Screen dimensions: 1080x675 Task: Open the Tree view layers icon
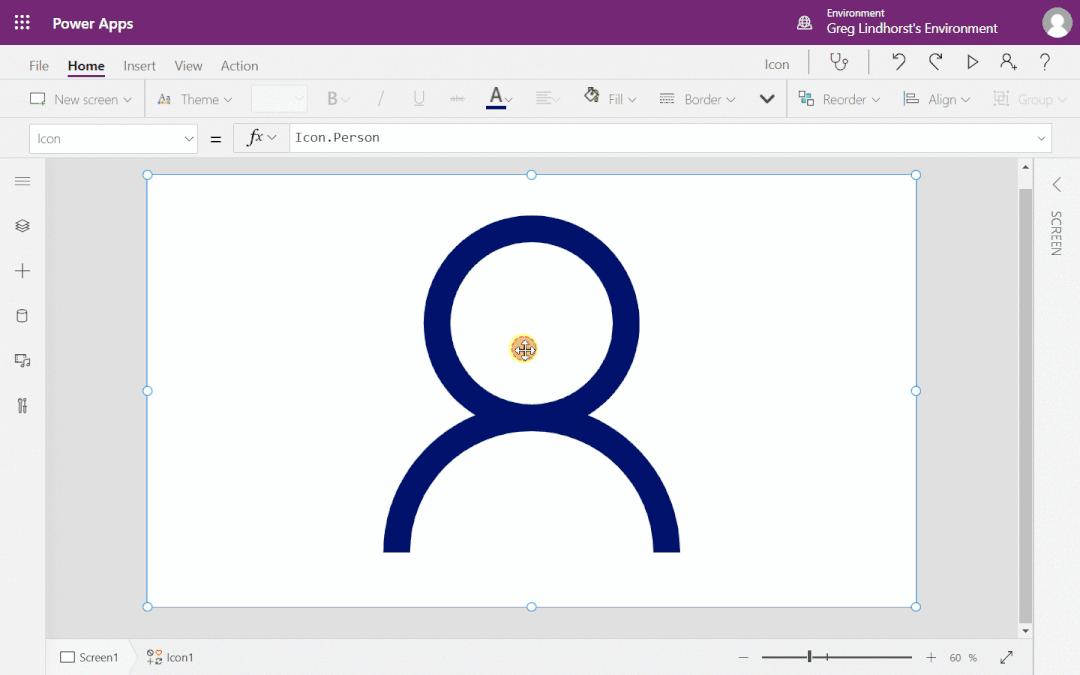click(x=22, y=225)
